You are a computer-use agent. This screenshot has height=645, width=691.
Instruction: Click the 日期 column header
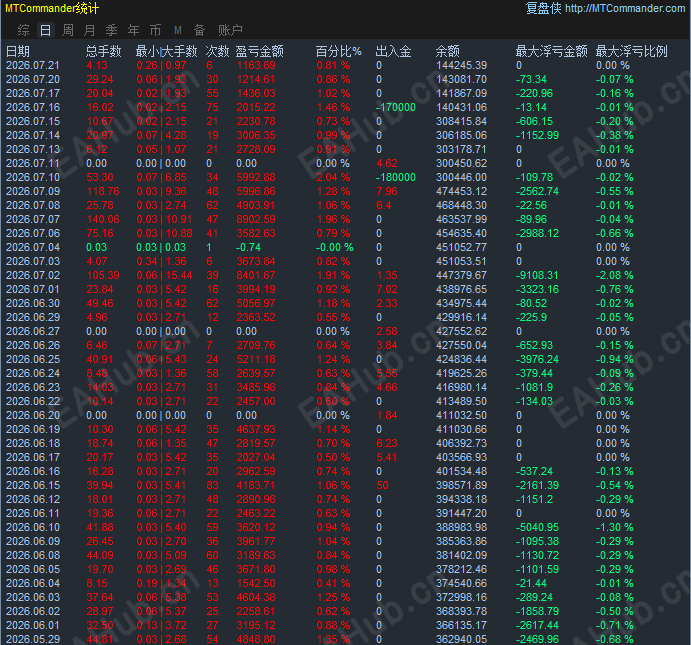(x=18, y=52)
